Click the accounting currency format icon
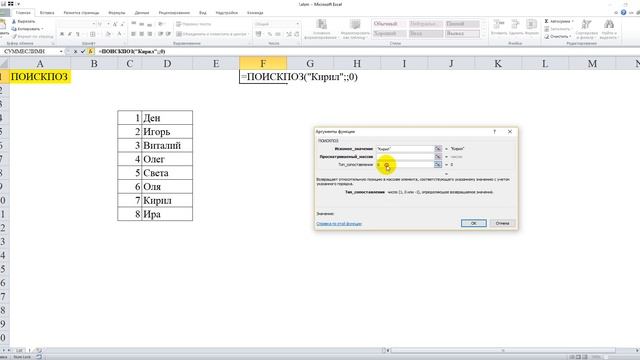 pyautogui.click(x=259, y=34)
